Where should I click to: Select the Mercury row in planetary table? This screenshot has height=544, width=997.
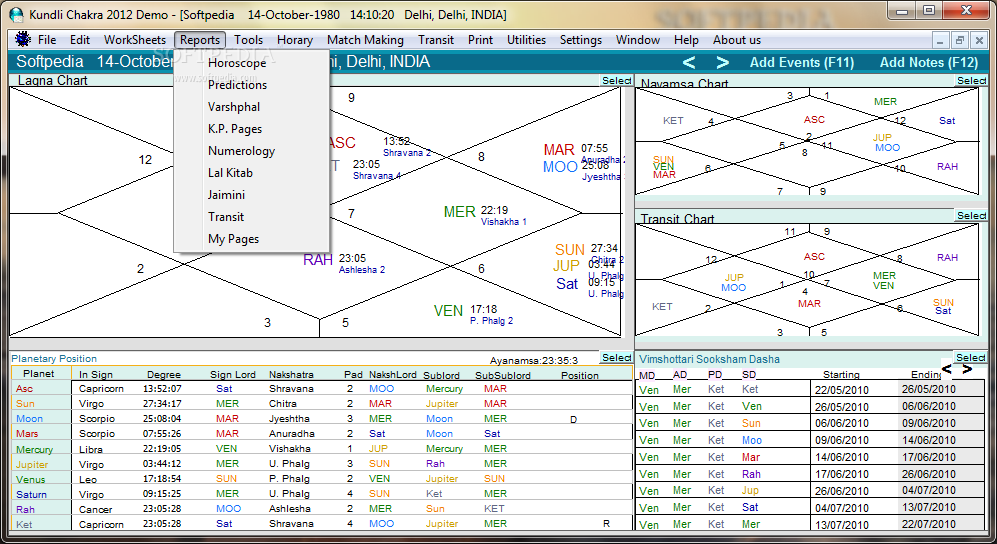pyautogui.click(x=322, y=449)
